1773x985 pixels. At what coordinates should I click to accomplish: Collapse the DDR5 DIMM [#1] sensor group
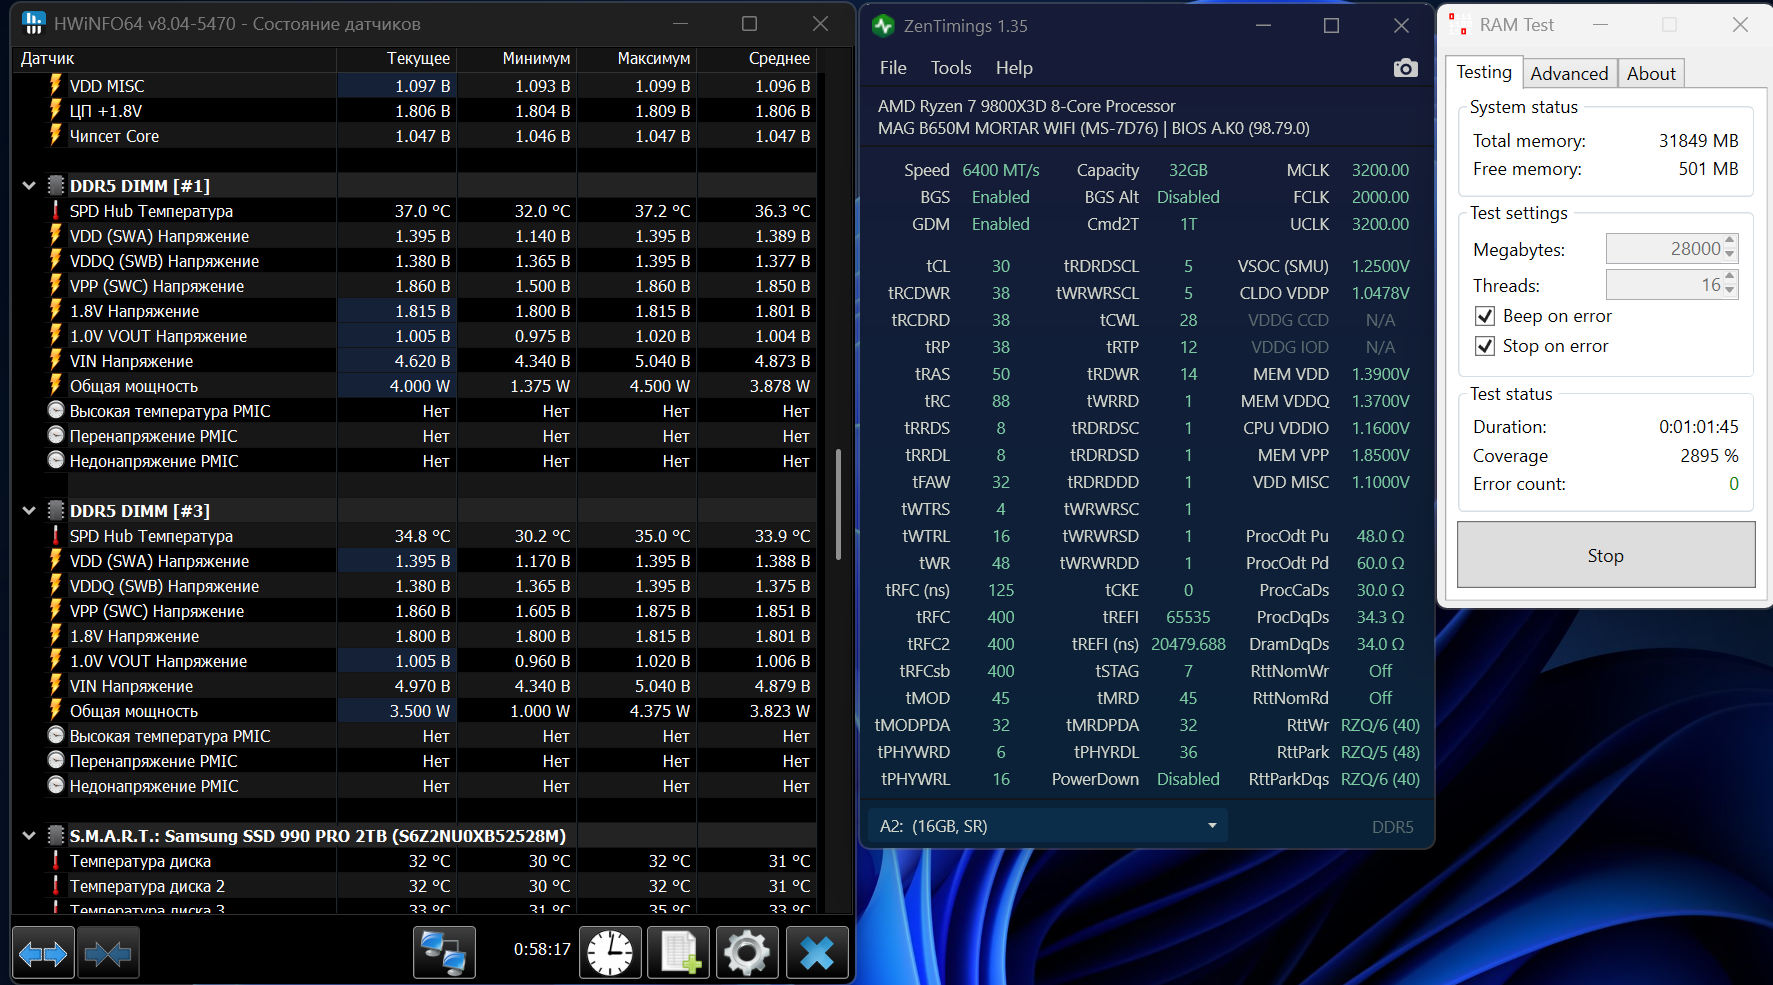(x=29, y=186)
